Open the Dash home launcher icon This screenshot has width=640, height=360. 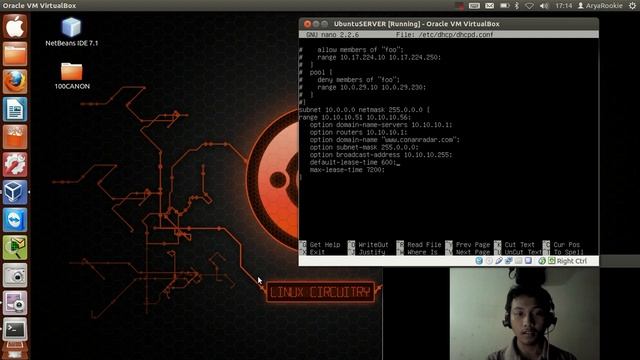point(15,27)
